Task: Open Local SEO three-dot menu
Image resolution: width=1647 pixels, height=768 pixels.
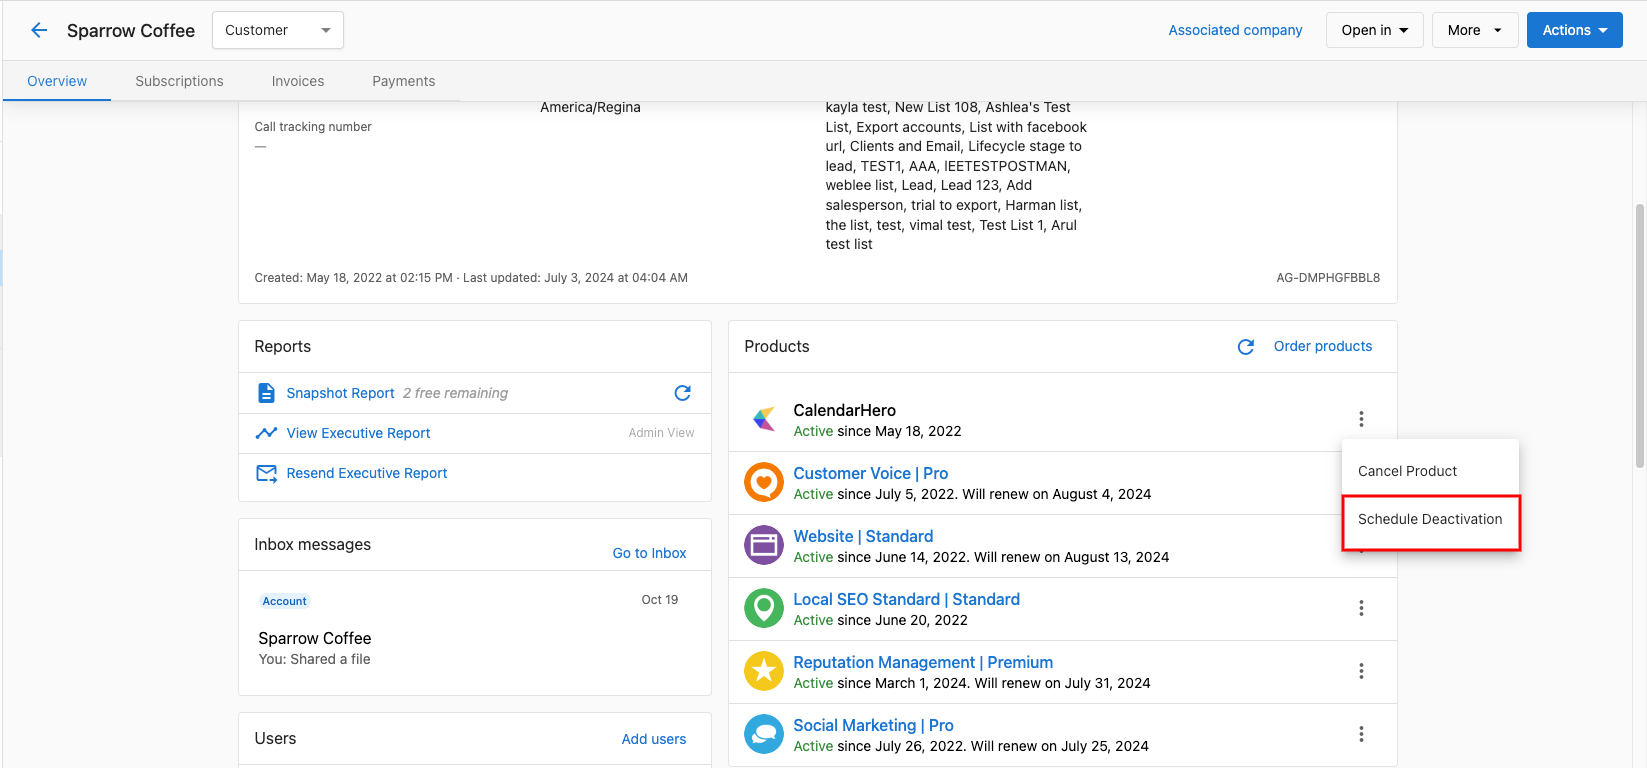Action: (1361, 608)
